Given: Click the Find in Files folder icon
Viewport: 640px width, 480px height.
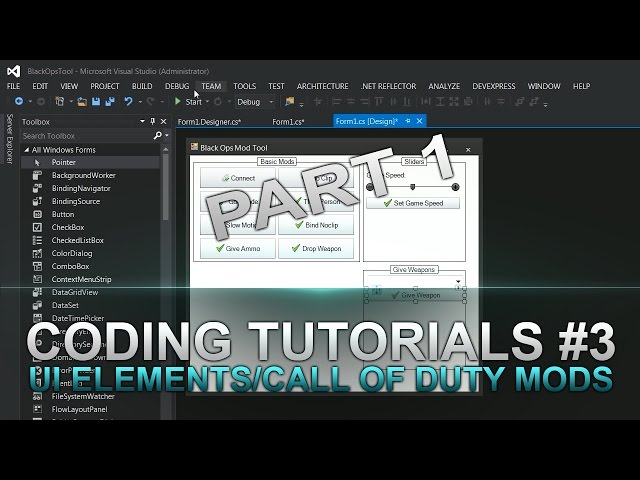Looking at the screenshot, I should [290, 101].
